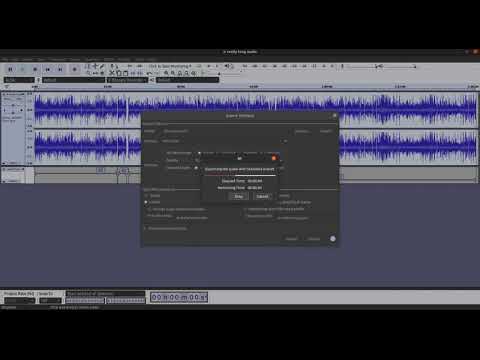Skip to end of the project

pyautogui.click(x=60, y=69)
